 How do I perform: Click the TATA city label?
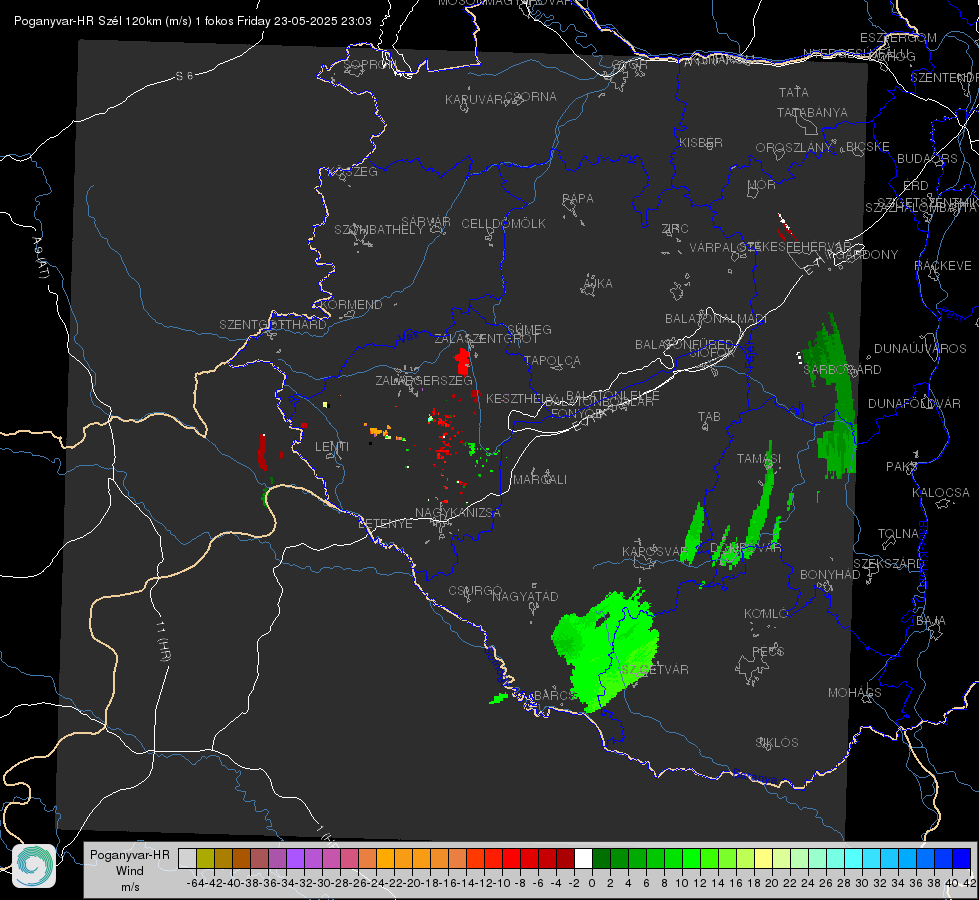[x=794, y=92]
